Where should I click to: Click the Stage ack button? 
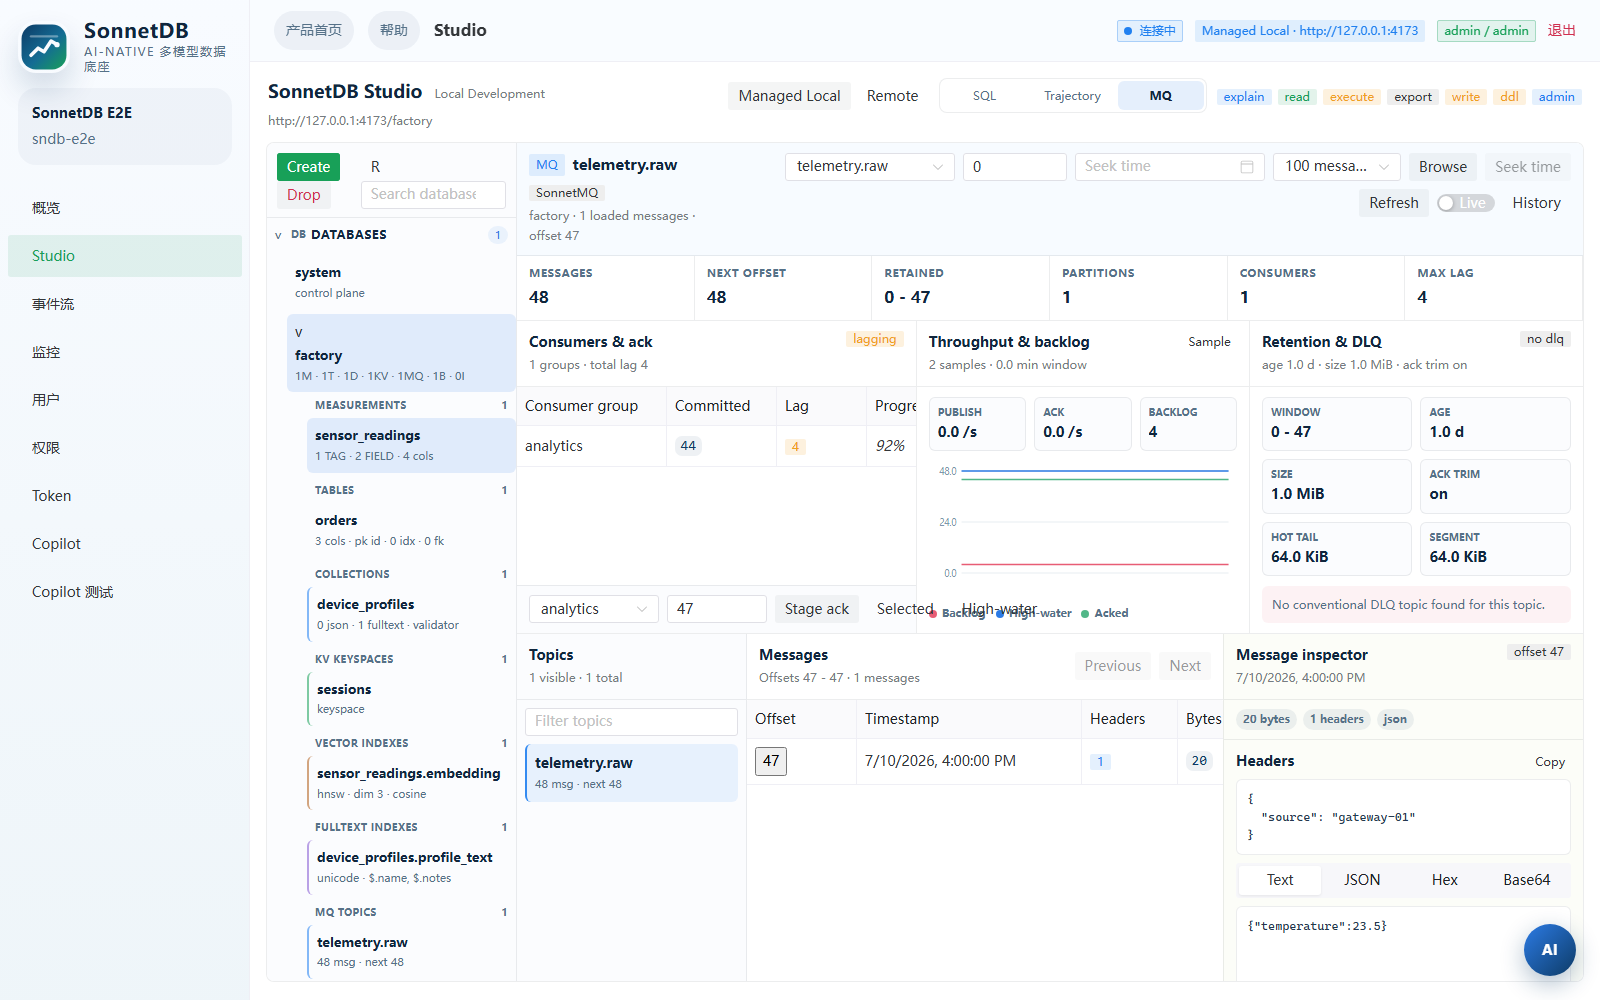[816, 609]
